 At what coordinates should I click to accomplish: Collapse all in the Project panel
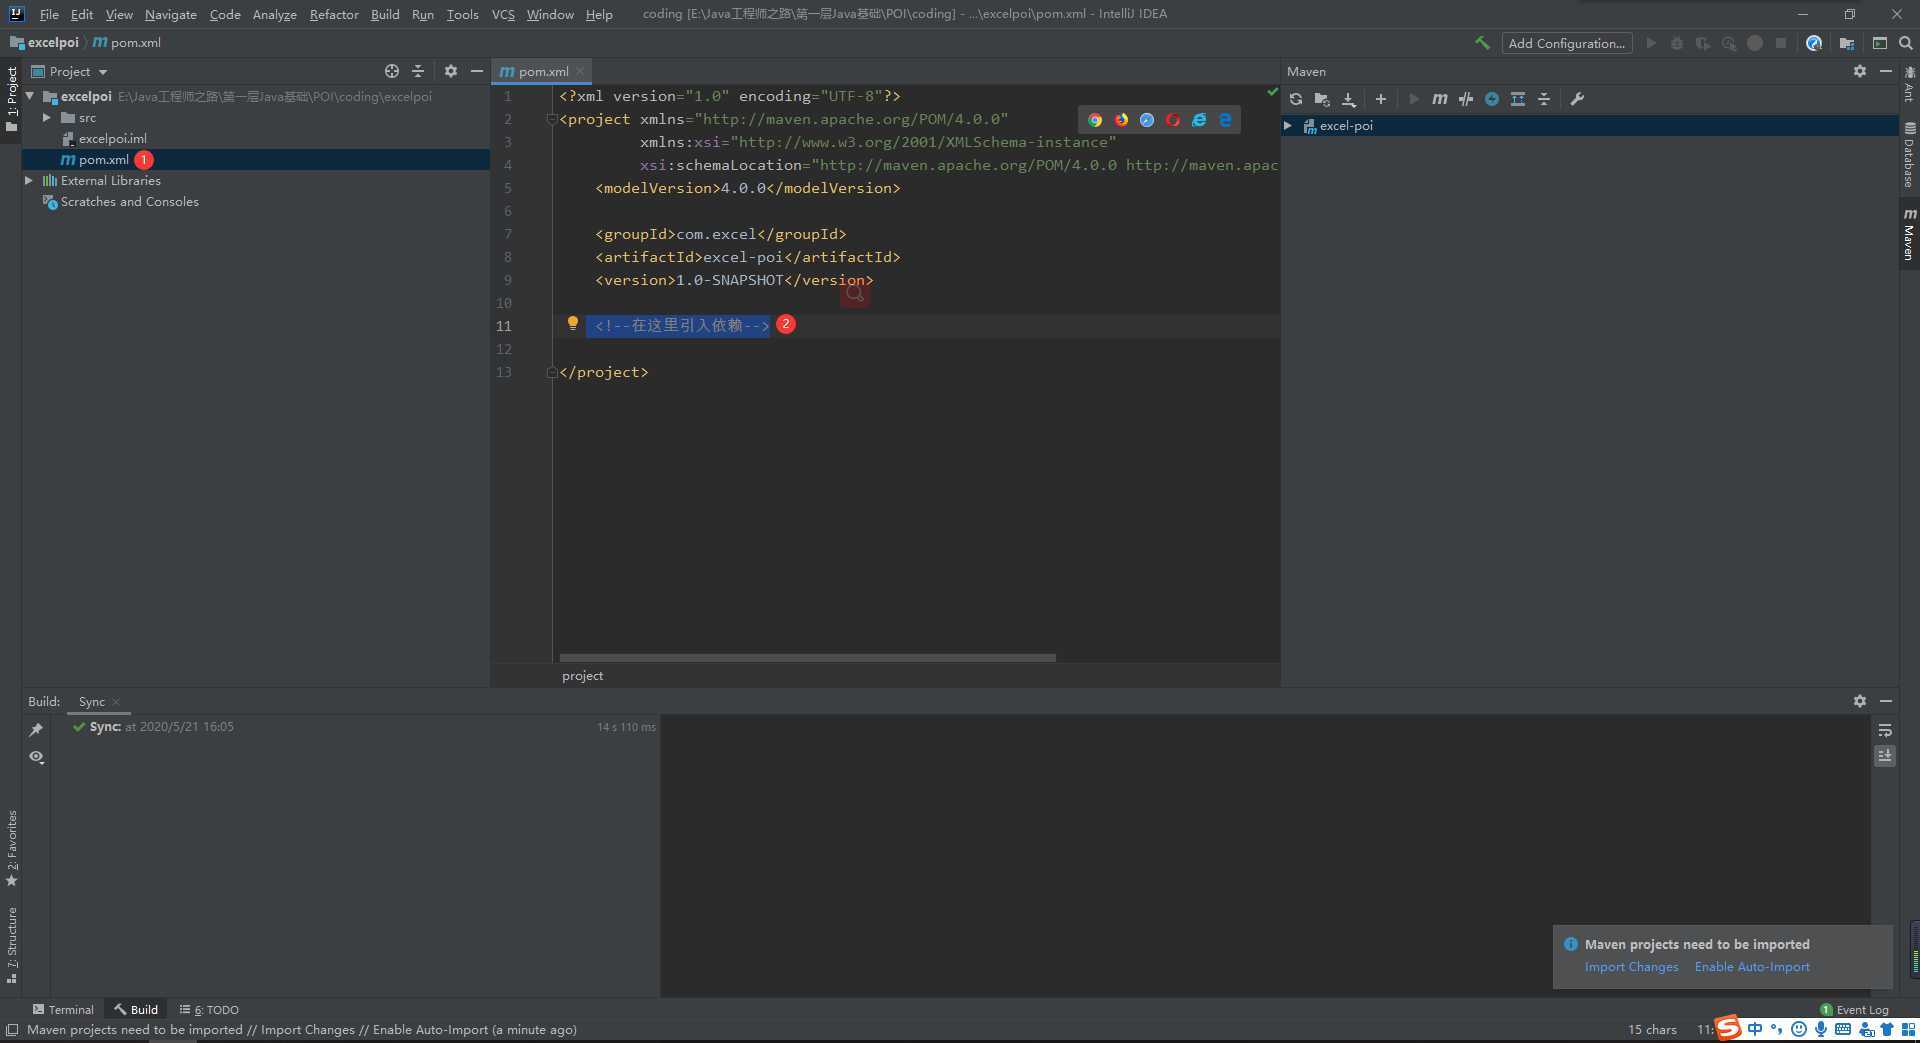418,71
